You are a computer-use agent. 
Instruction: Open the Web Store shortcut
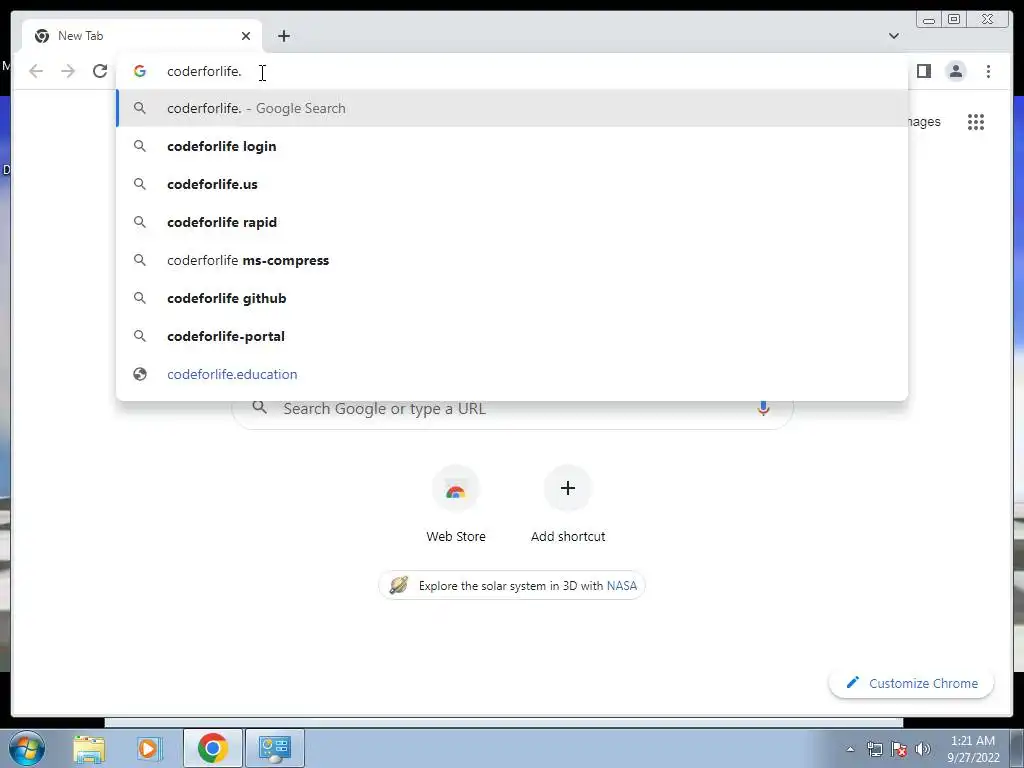point(456,504)
